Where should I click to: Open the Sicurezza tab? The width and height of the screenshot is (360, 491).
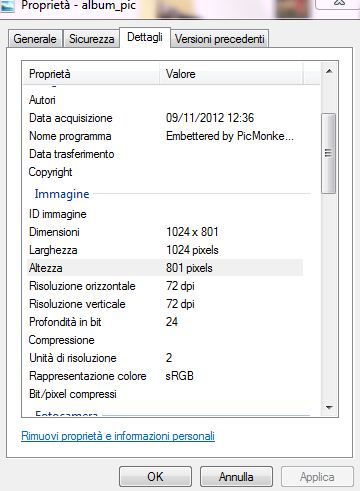[91, 39]
